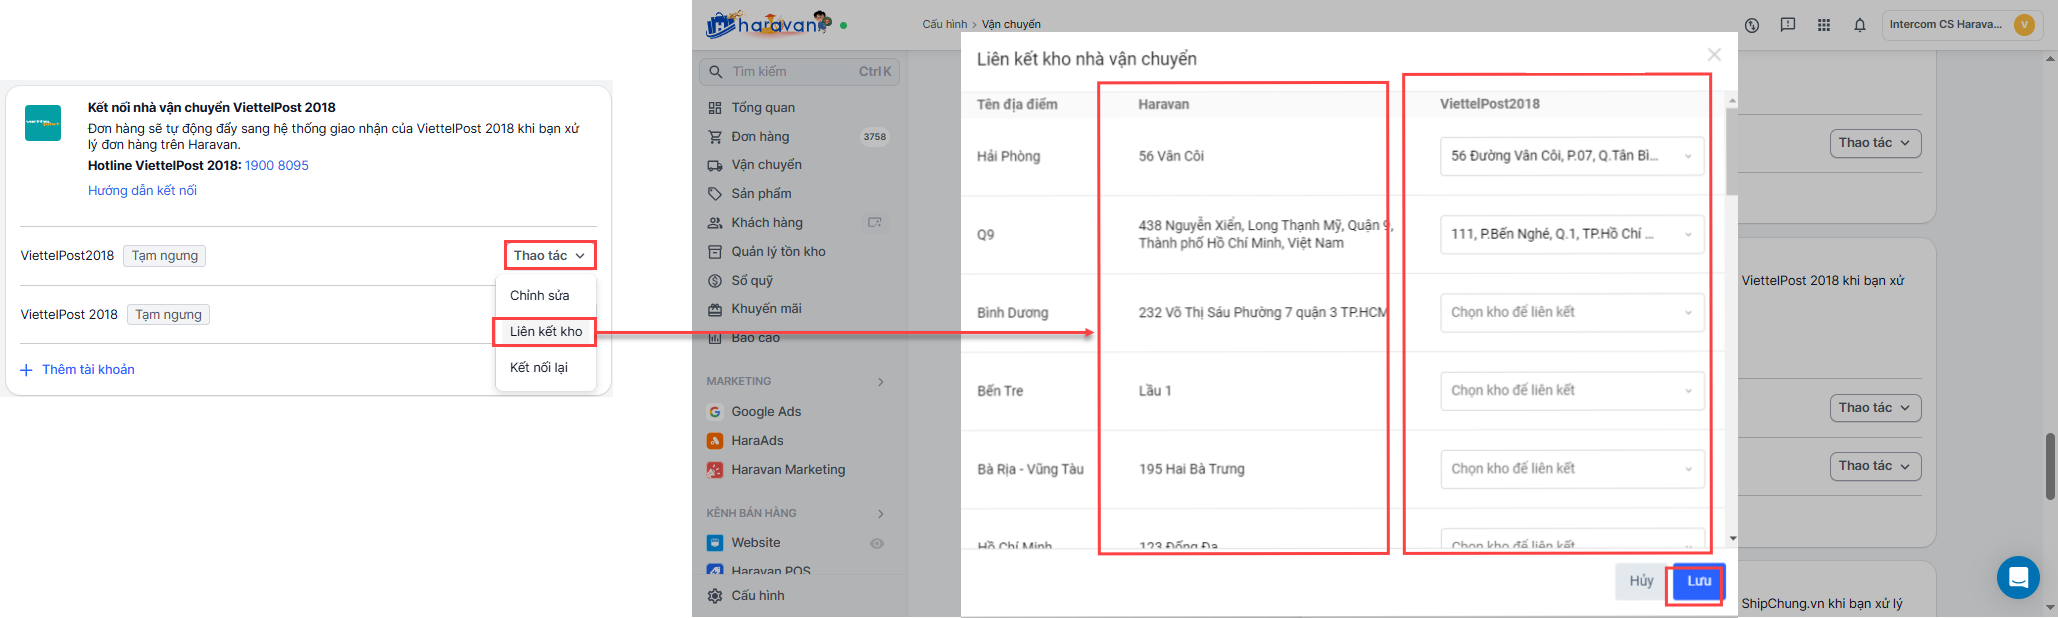Click the yellow V account avatar
This screenshot has height=618, width=2058.
pos(2025,25)
